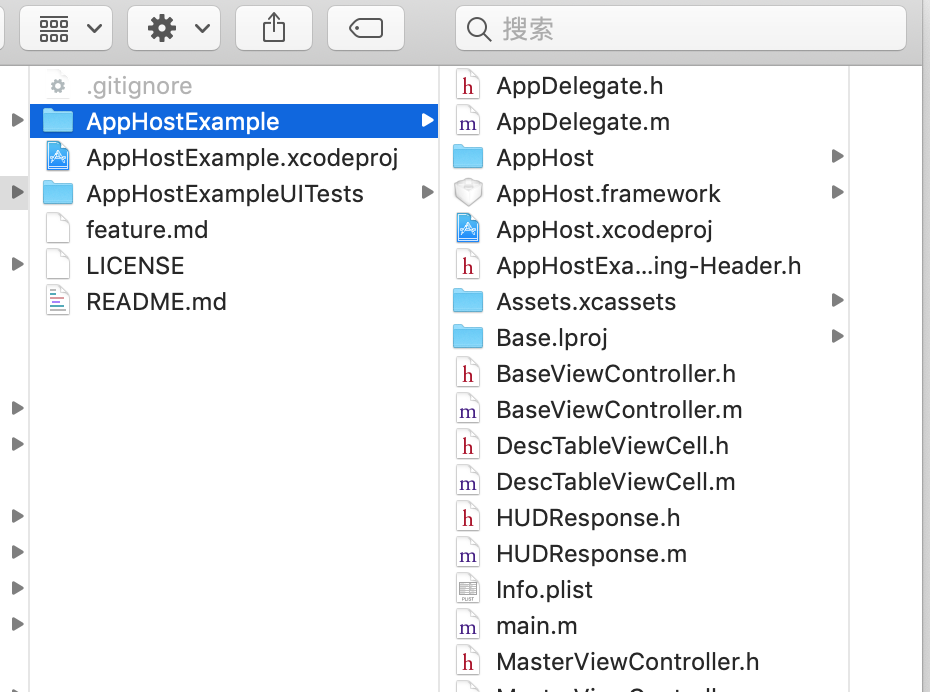
Task: Expand the arrow beside Assets.xcassets
Action: tap(837, 301)
